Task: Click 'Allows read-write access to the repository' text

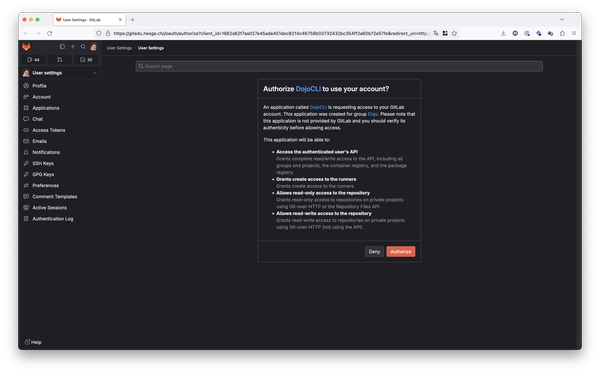Action: pos(324,214)
